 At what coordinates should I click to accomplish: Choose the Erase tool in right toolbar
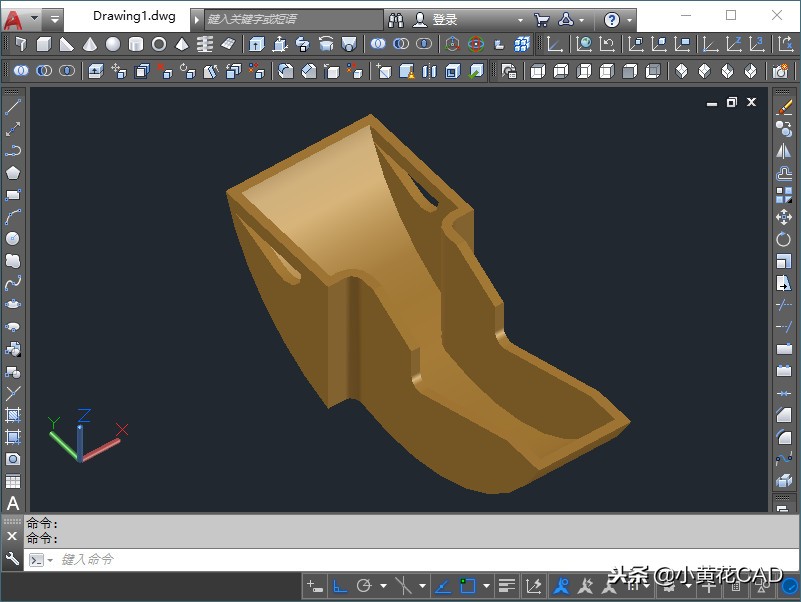click(x=784, y=107)
